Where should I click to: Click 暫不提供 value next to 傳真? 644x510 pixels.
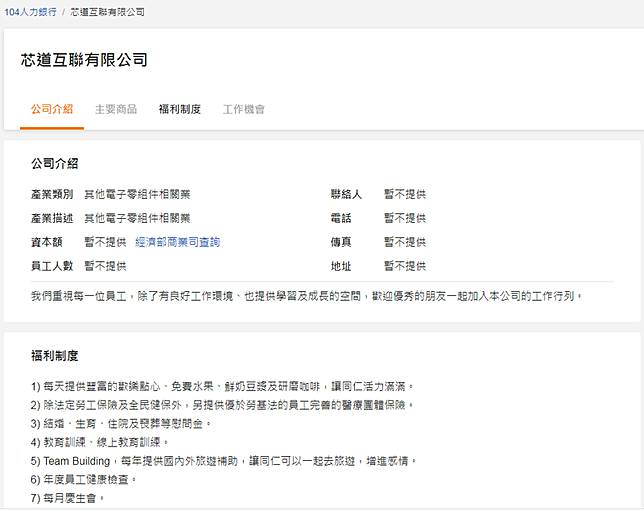405,242
